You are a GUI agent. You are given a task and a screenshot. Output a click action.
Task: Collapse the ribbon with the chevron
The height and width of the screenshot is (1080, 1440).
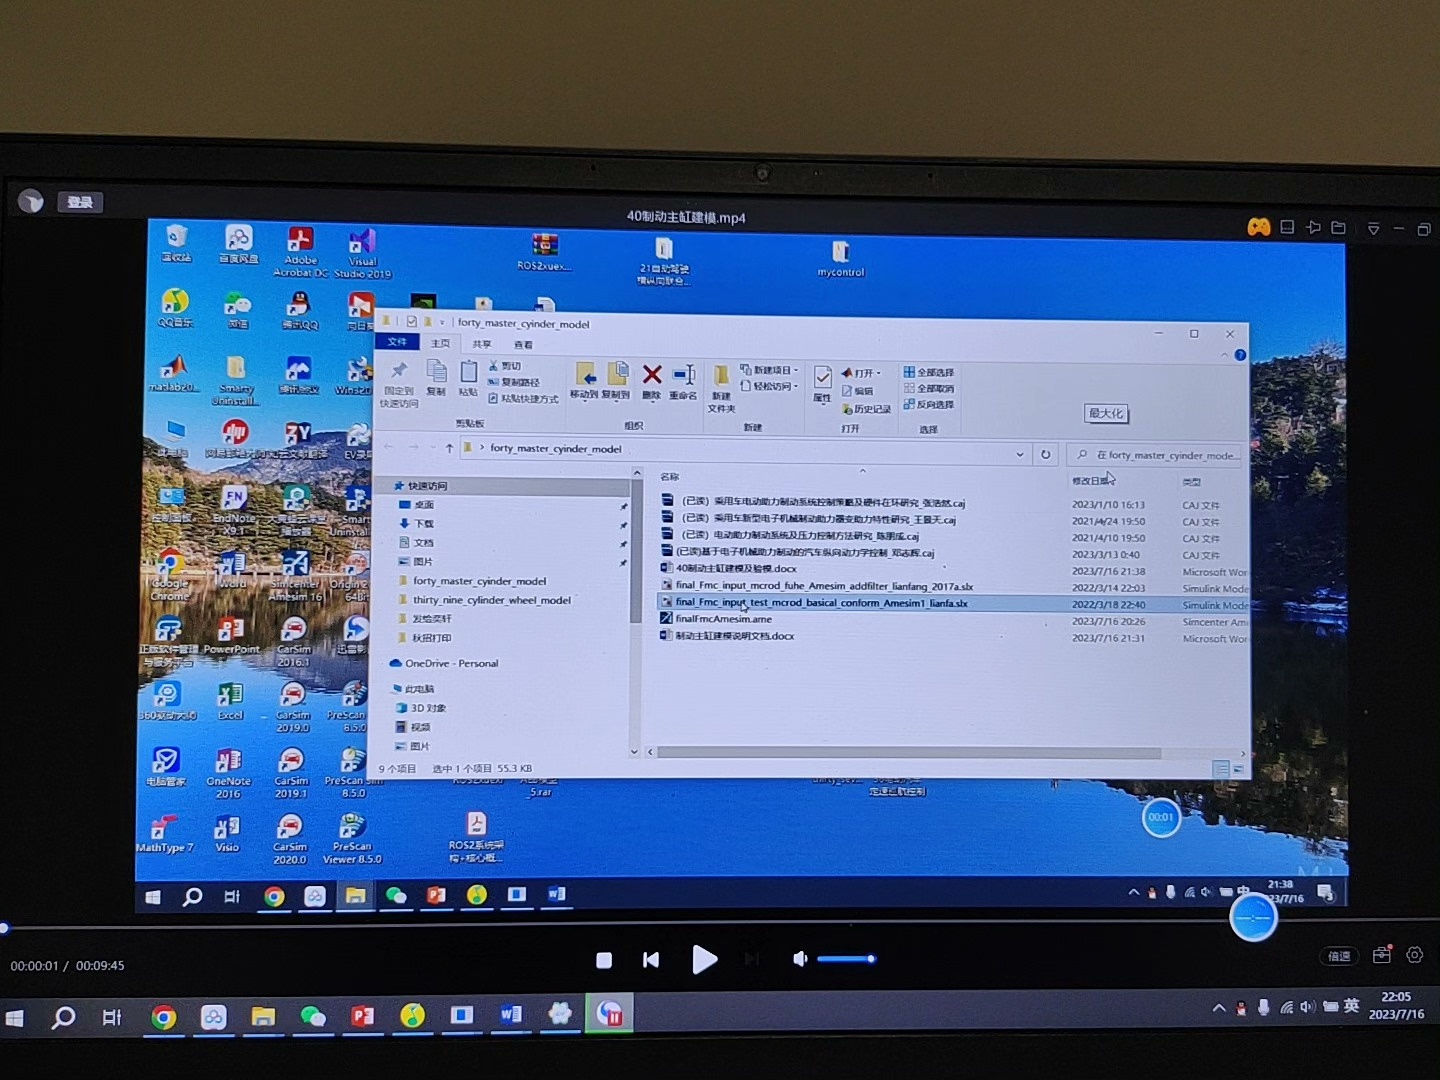pos(1225,355)
